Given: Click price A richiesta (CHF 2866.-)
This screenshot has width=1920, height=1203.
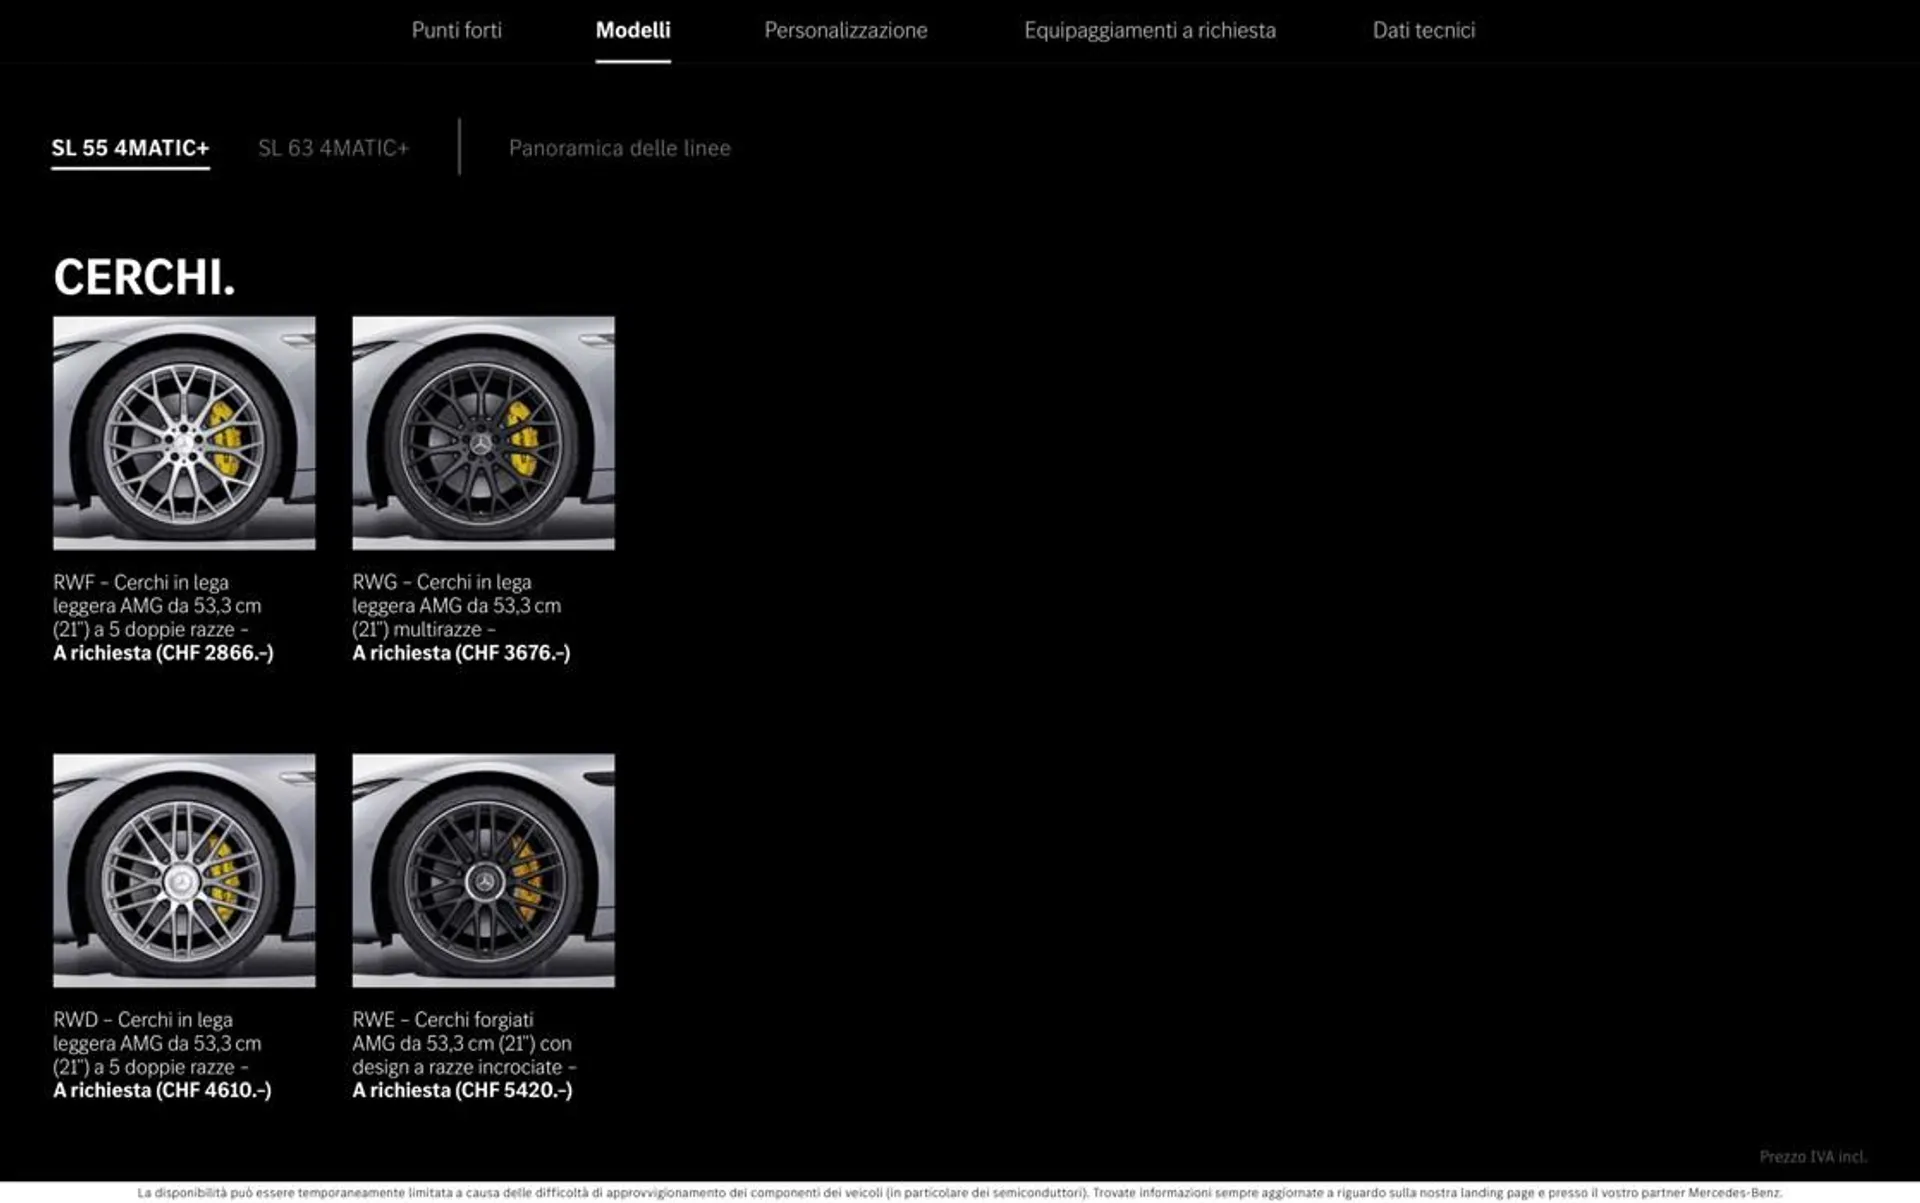Looking at the screenshot, I should [x=163, y=653].
